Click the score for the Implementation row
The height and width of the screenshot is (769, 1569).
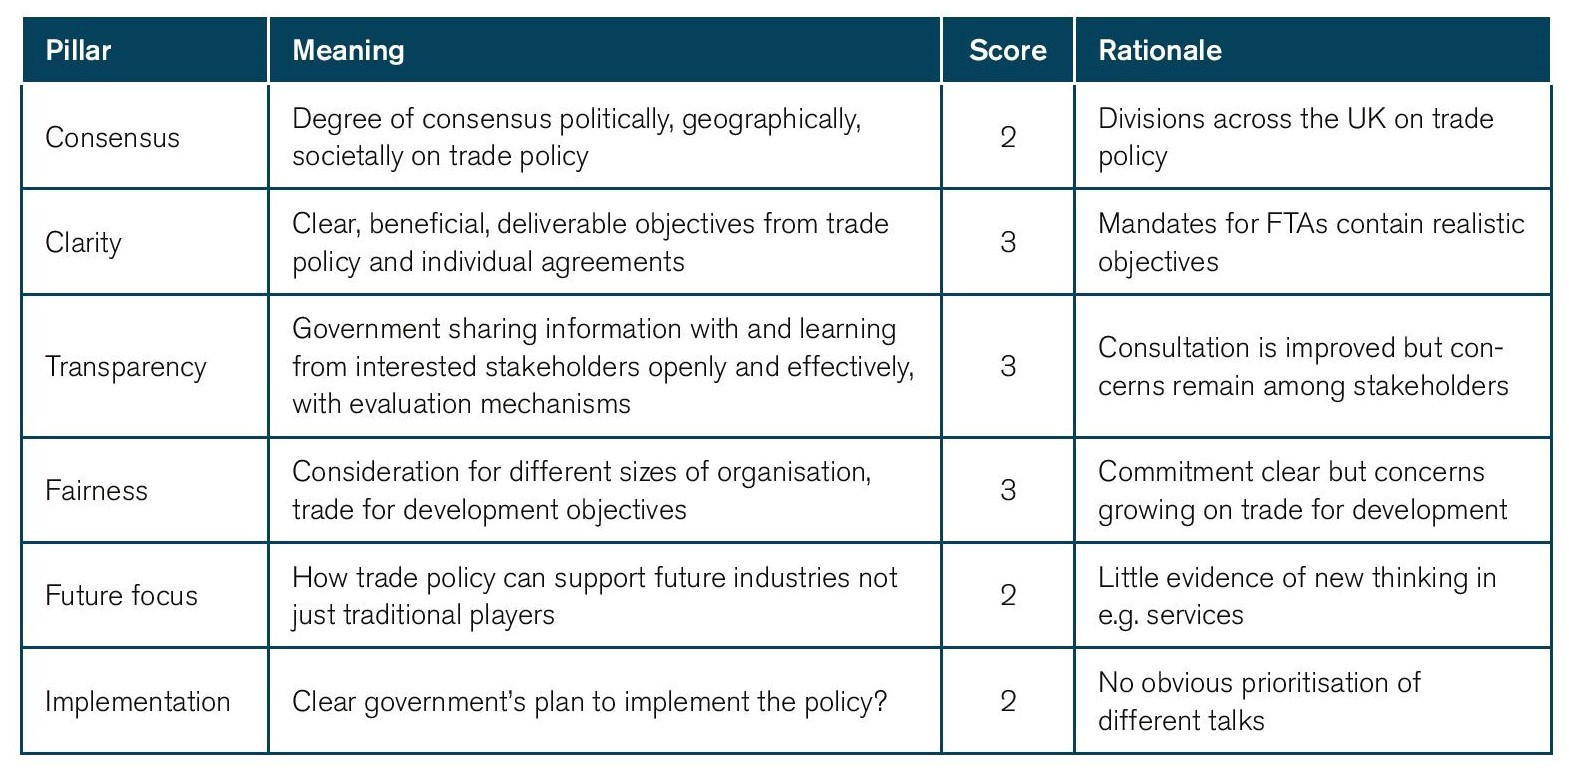(x=1007, y=701)
